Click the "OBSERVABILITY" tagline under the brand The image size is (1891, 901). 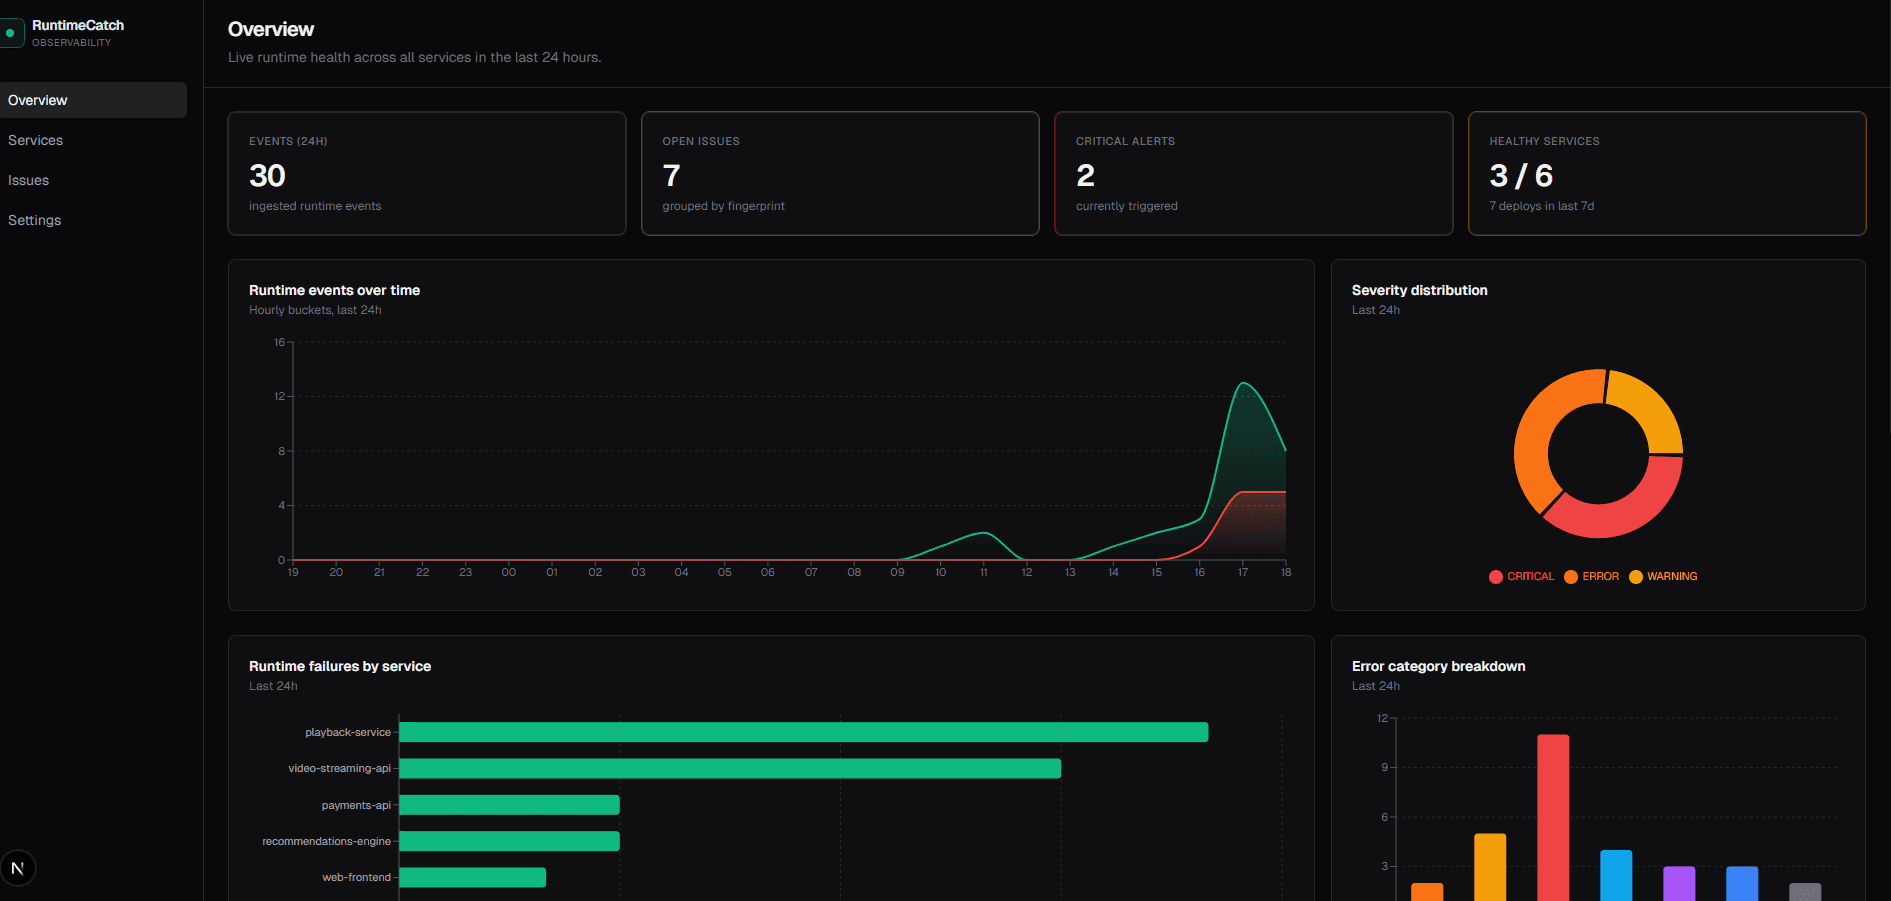[x=71, y=43]
